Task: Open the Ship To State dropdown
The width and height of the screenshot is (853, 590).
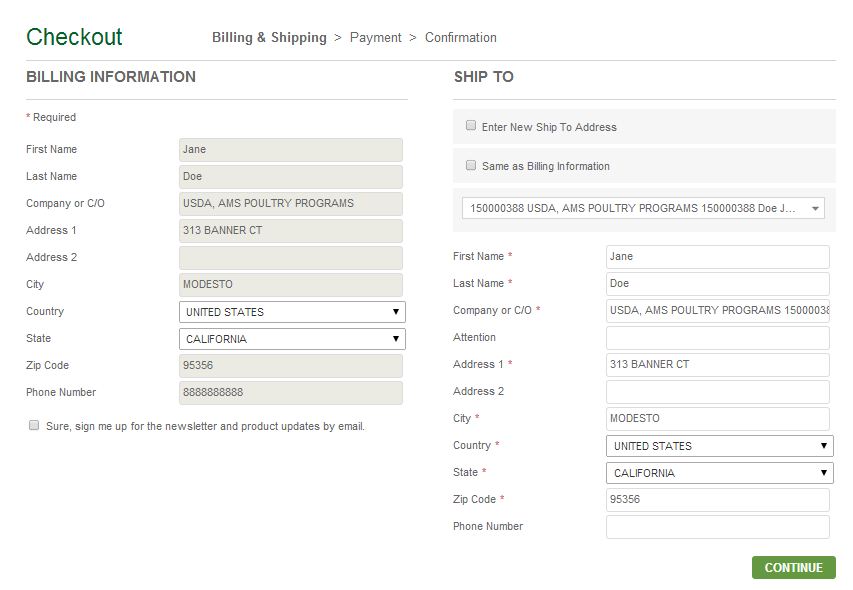Action: [x=719, y=473]
